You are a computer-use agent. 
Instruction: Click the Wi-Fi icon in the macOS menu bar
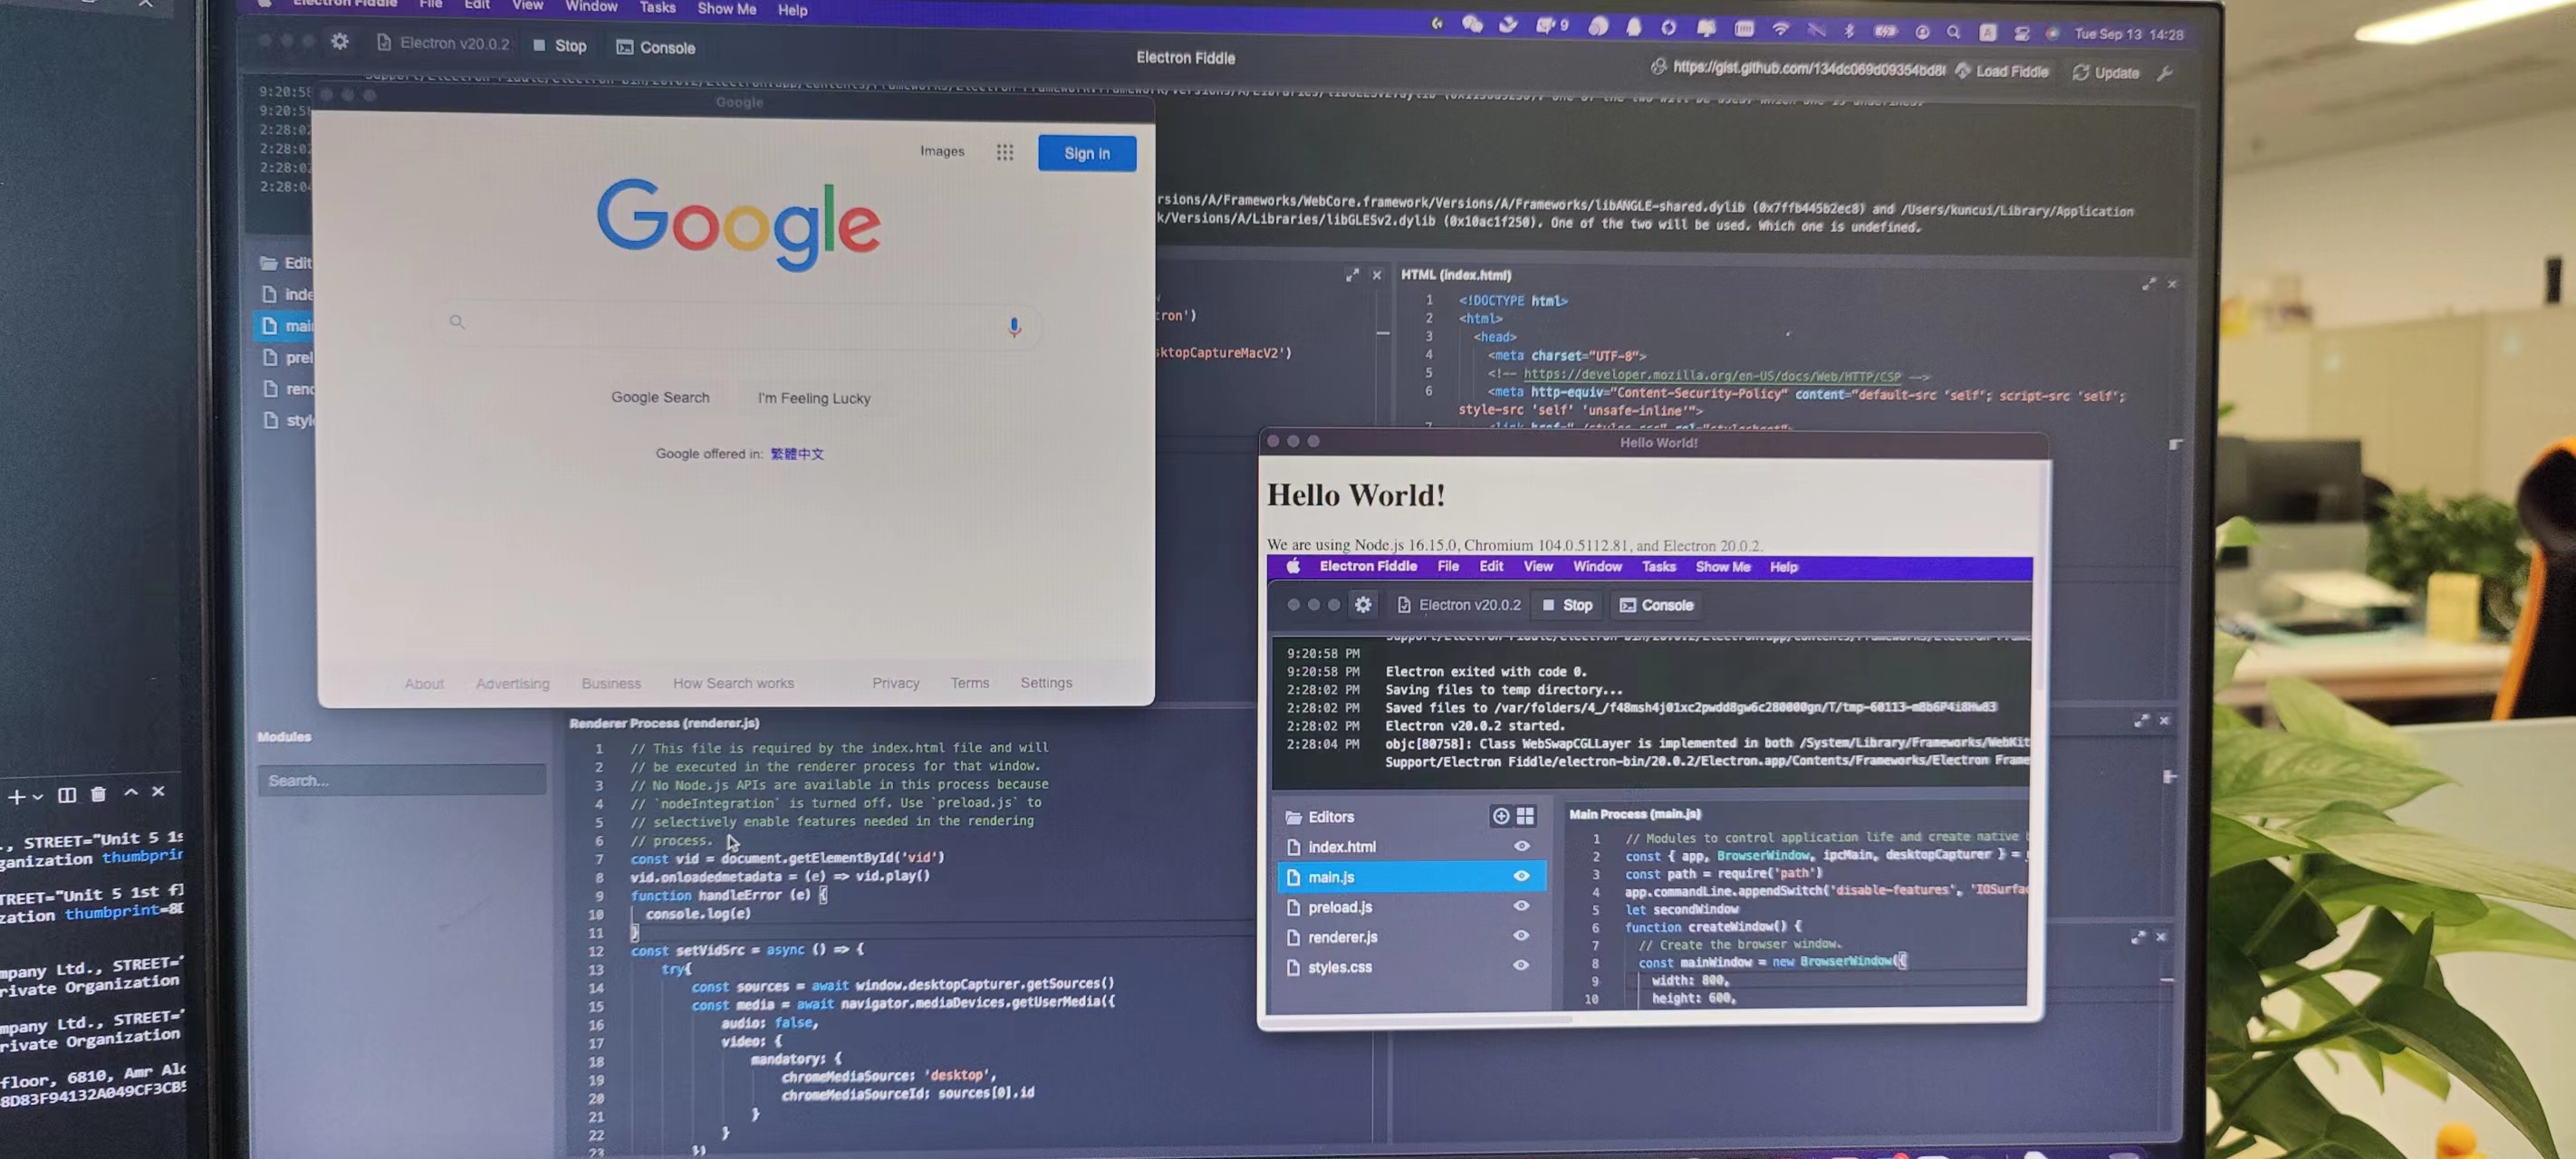[x=1780, y=31]
